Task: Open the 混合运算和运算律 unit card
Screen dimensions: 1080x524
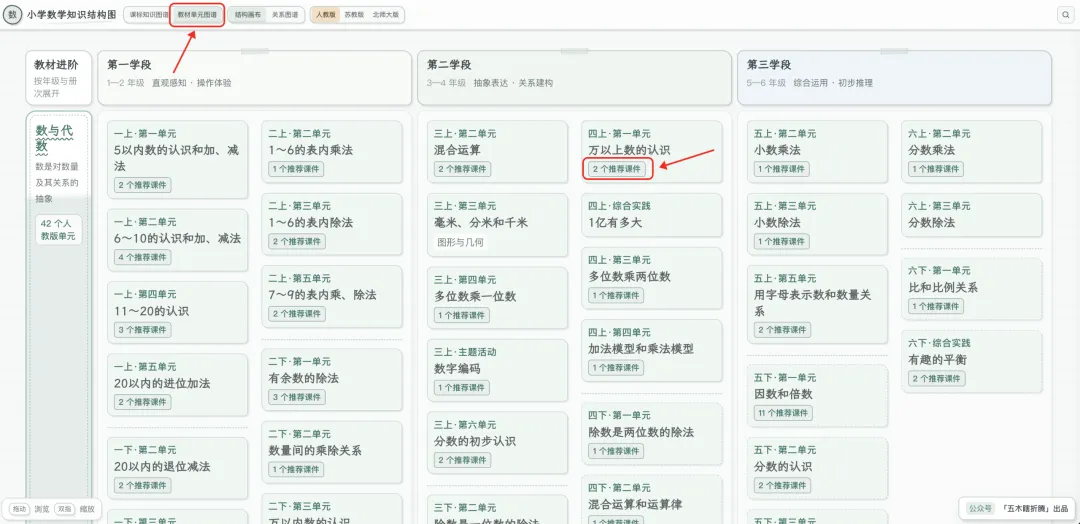Action: tap(652, 499)
